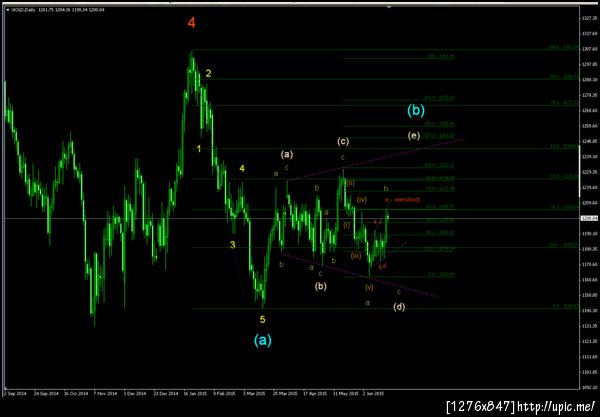600x417 pixels.
Task: Click the 1327.35 price axis label
Action: (x=590, y=18)
